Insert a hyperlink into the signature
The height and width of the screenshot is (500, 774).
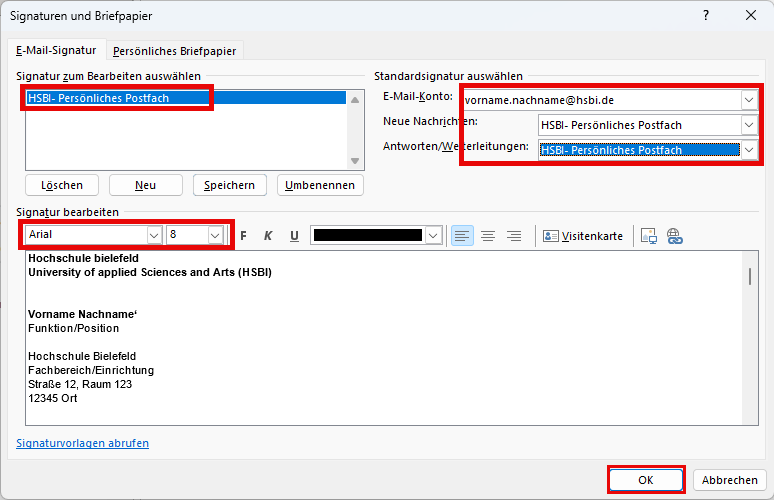pyautogui.click(x=675, y=236)
